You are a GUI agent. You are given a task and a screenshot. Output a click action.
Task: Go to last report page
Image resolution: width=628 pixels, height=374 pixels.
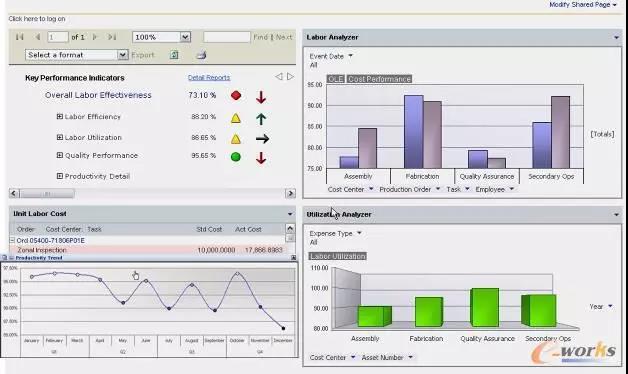(112, 37)
